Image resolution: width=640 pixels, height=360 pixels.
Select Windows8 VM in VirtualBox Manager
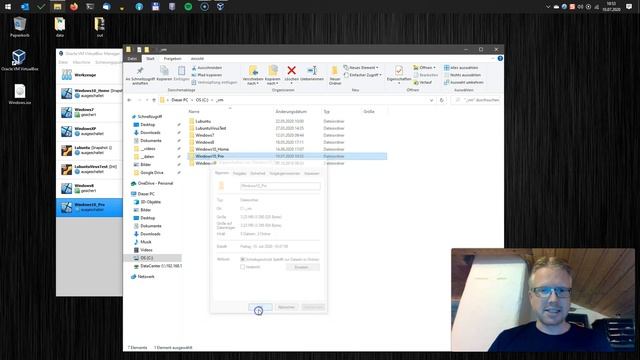tap(89, 188)
